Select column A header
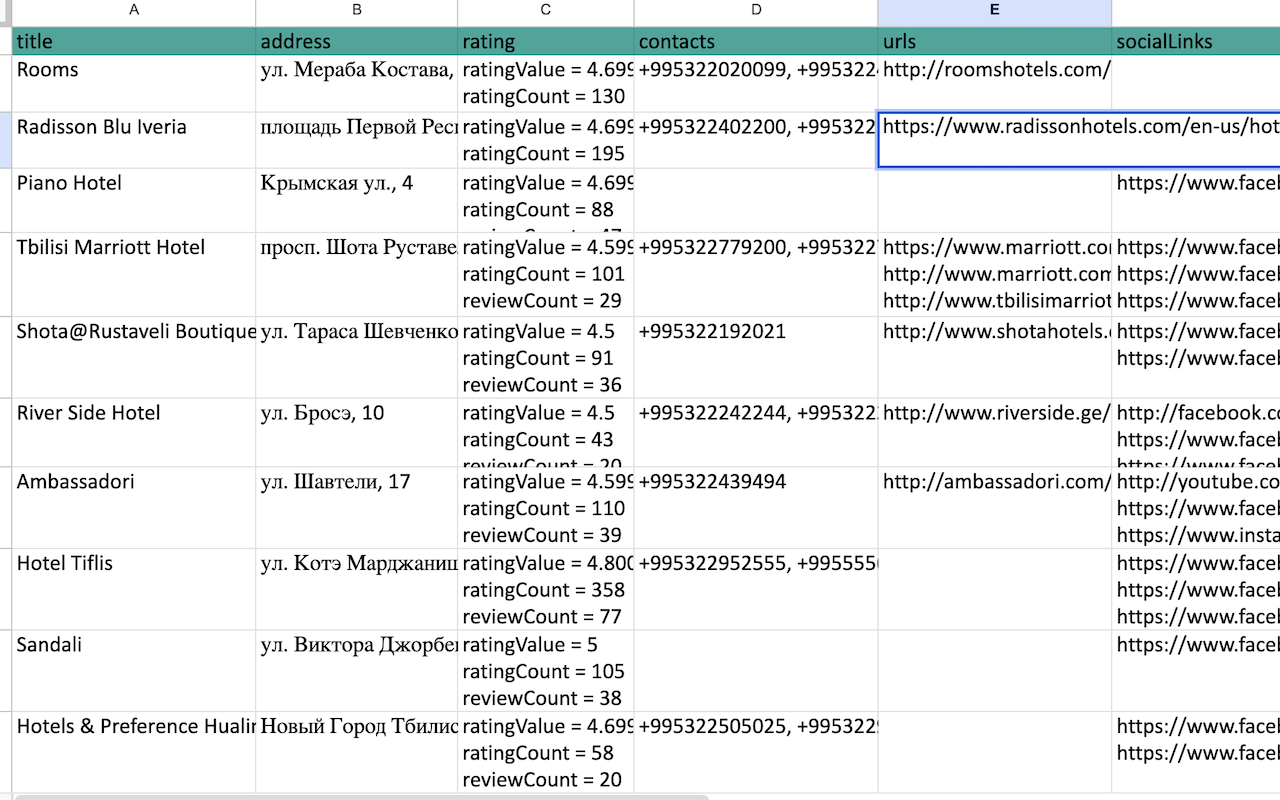This screenshot has width=1280, height=800. click(x=134, y=11)
